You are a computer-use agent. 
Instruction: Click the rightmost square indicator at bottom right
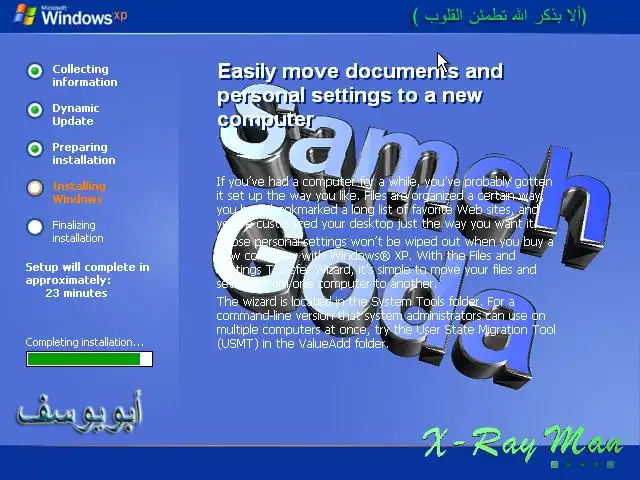point(611,464)
